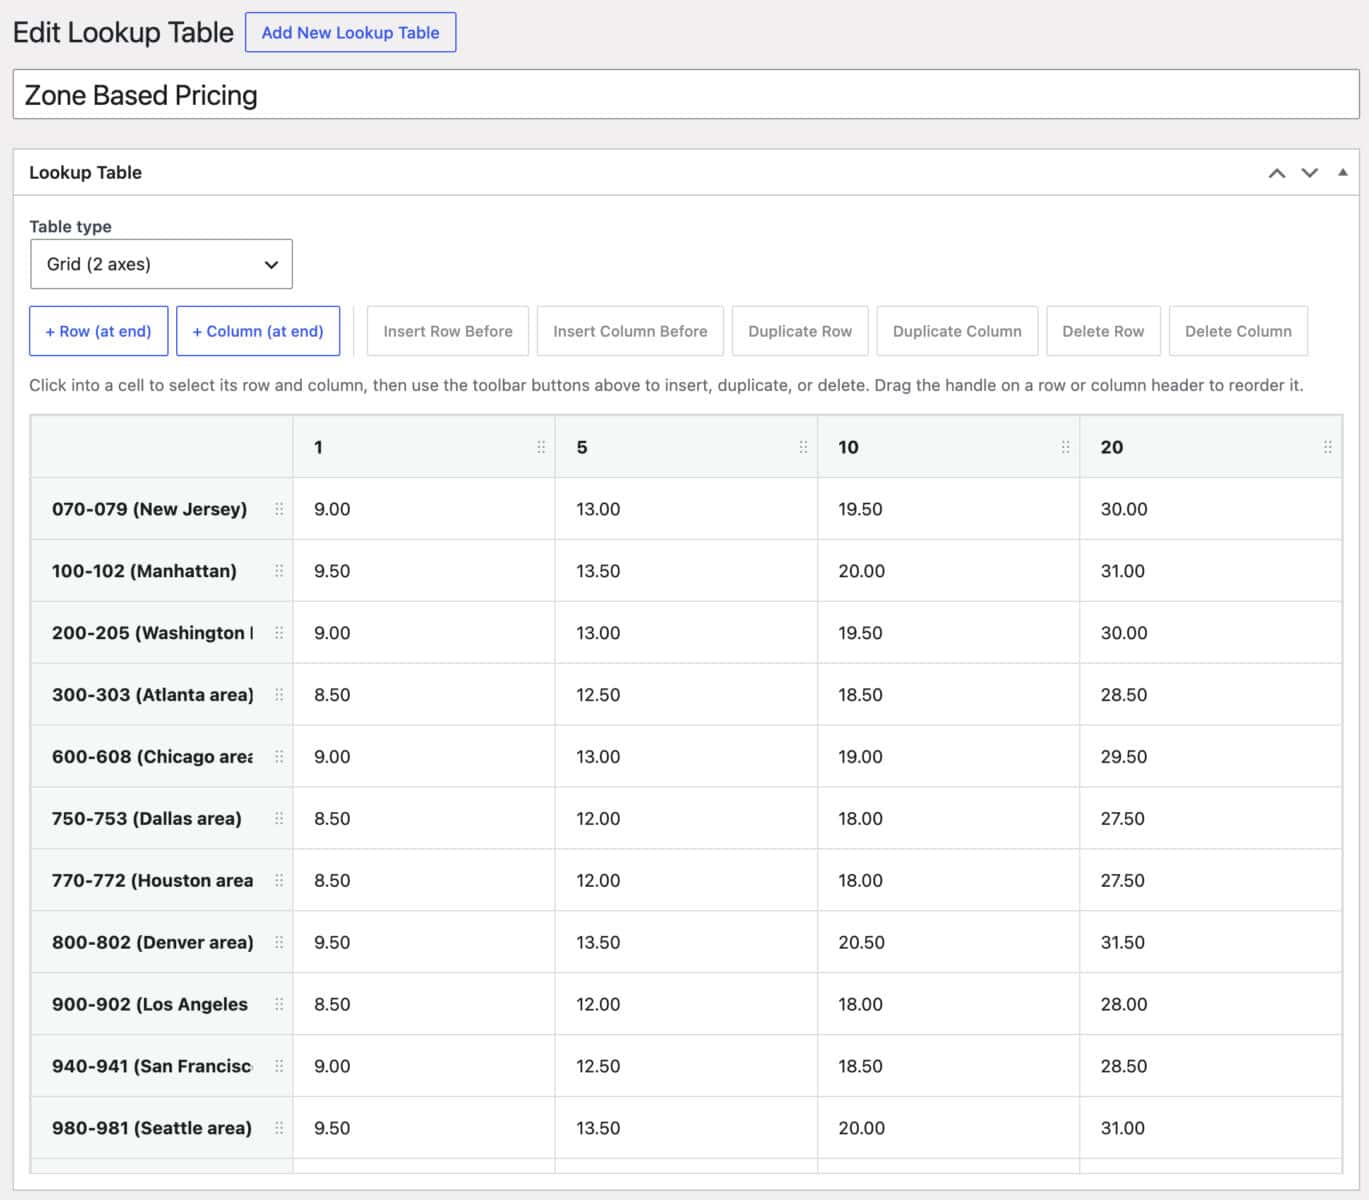Viewport: 1369px width, 1200px height.
Task: Open the Table type dropdown
Action: coord(161,264)
